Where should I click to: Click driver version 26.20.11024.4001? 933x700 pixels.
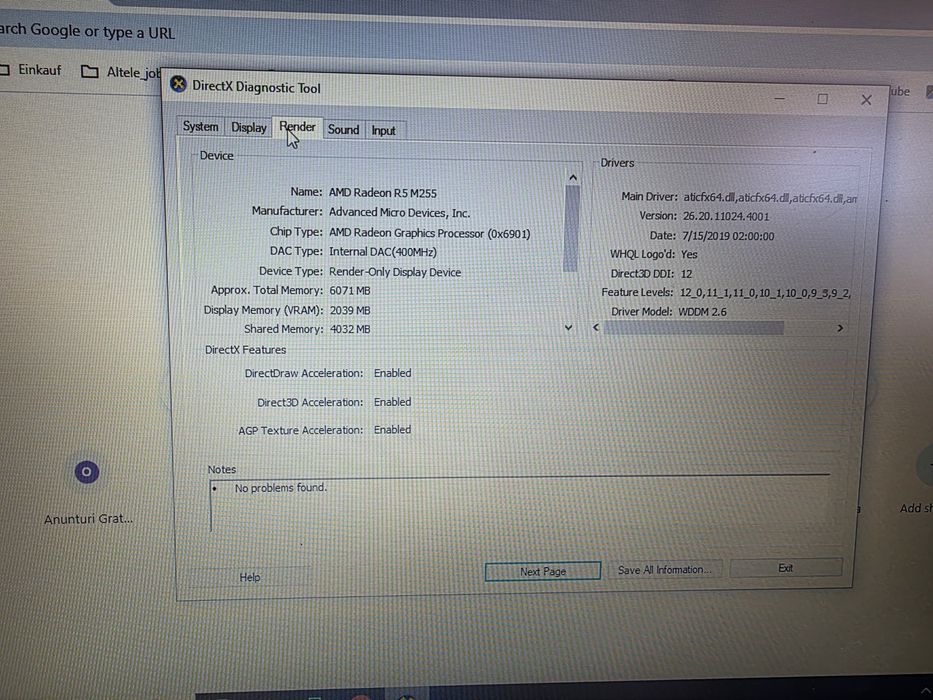[x=726, y=216]
